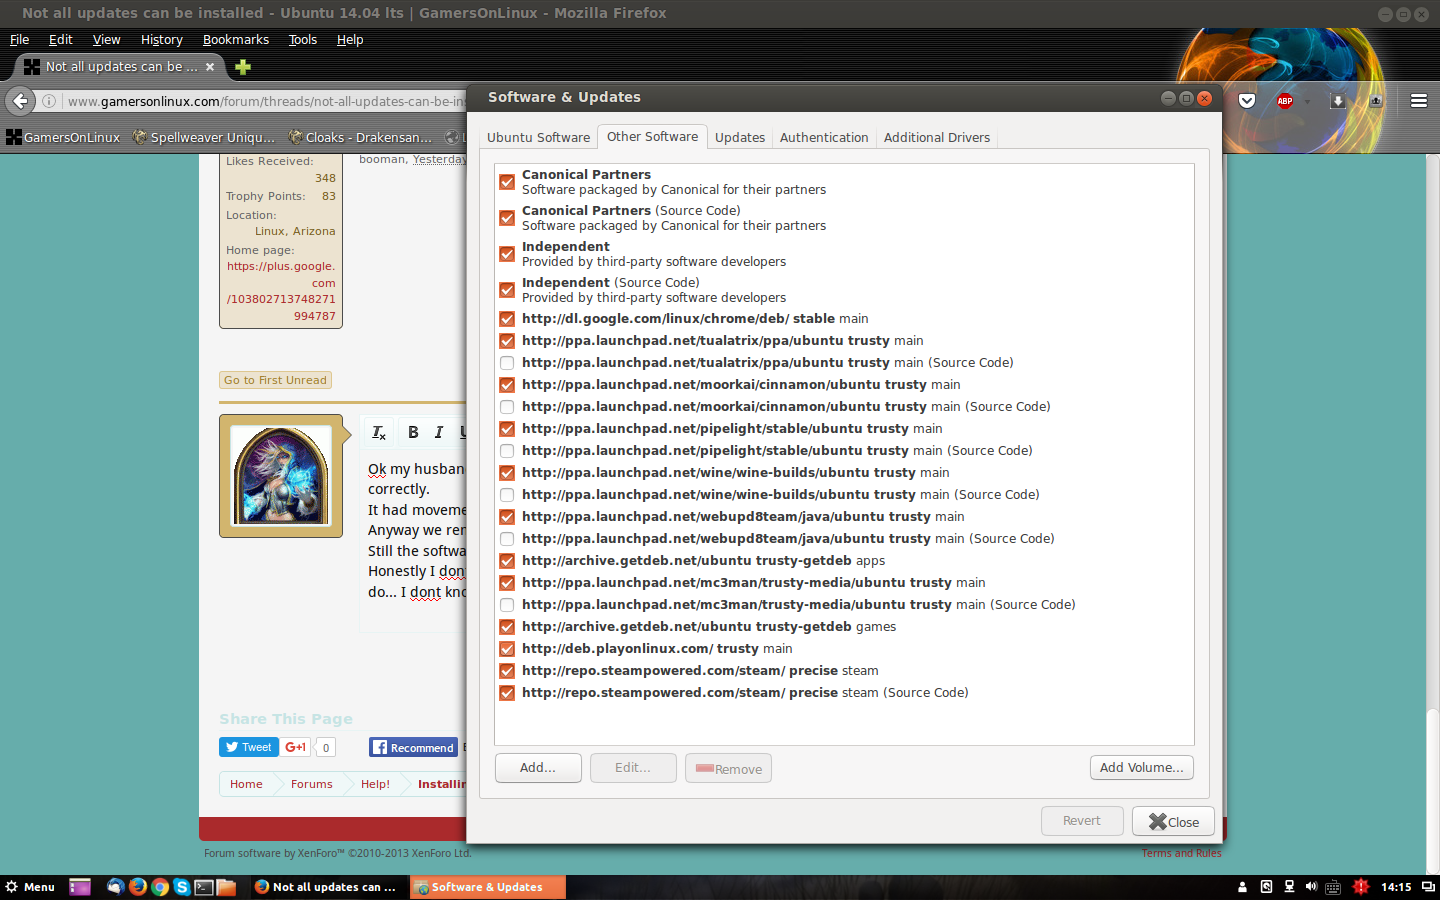Open Firefox Bookmarks menu

point(236,40)
